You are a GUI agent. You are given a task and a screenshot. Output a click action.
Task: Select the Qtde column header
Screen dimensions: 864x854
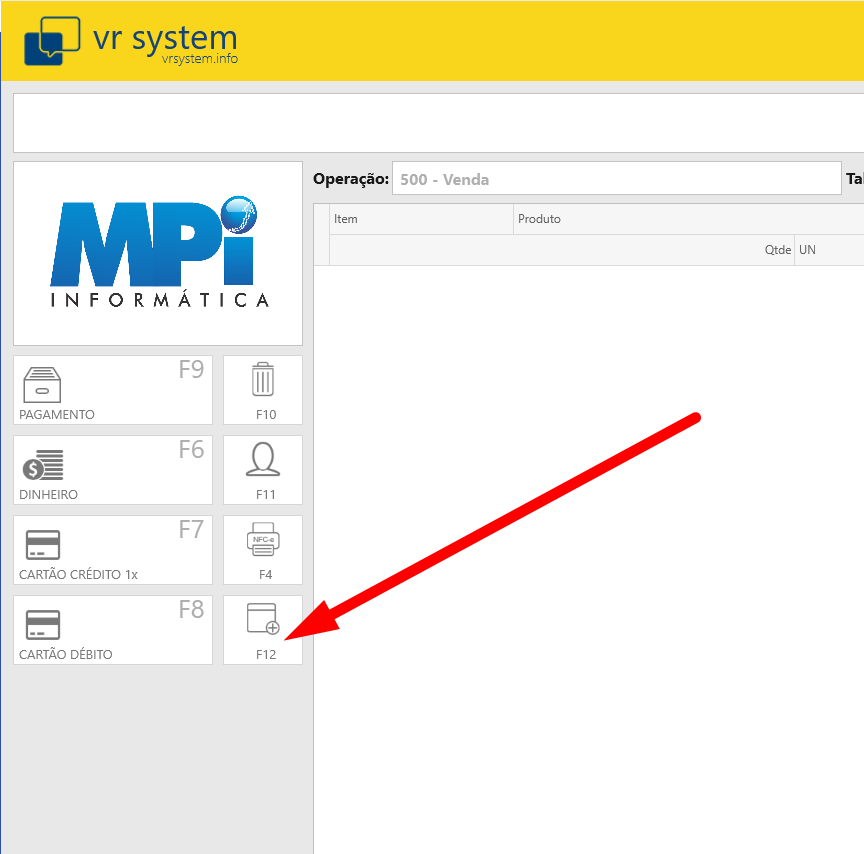tap(777, 250)
